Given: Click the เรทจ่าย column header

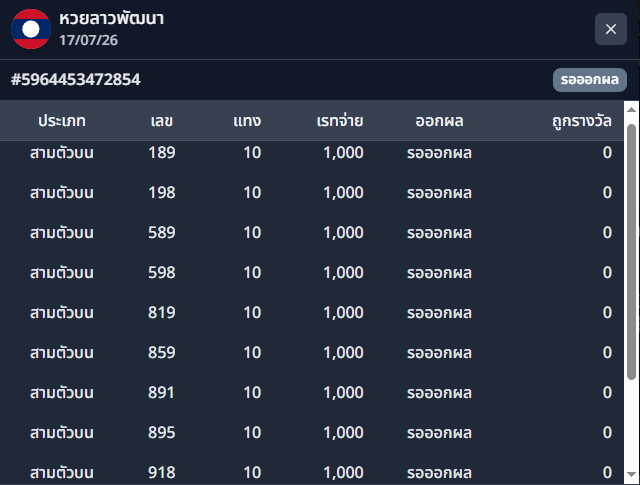Looking at the screenshot, I should [x=340, y=121].
